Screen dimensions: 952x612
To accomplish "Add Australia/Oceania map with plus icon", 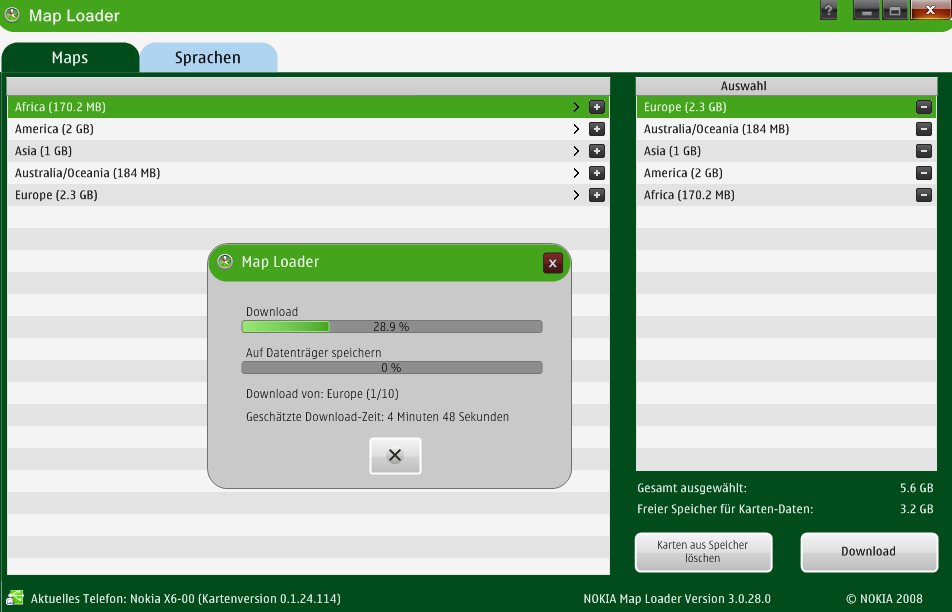I will 597,173.
